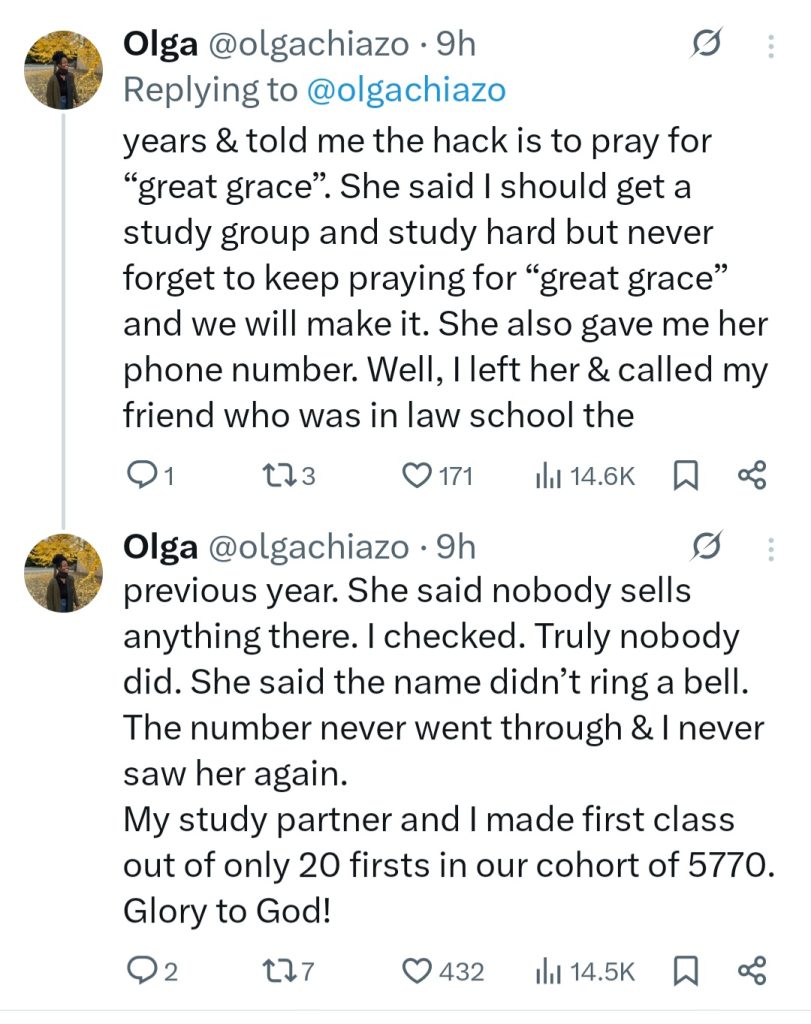Share the tweet about first class results
811x1024 pixels.
pos(750,971)
